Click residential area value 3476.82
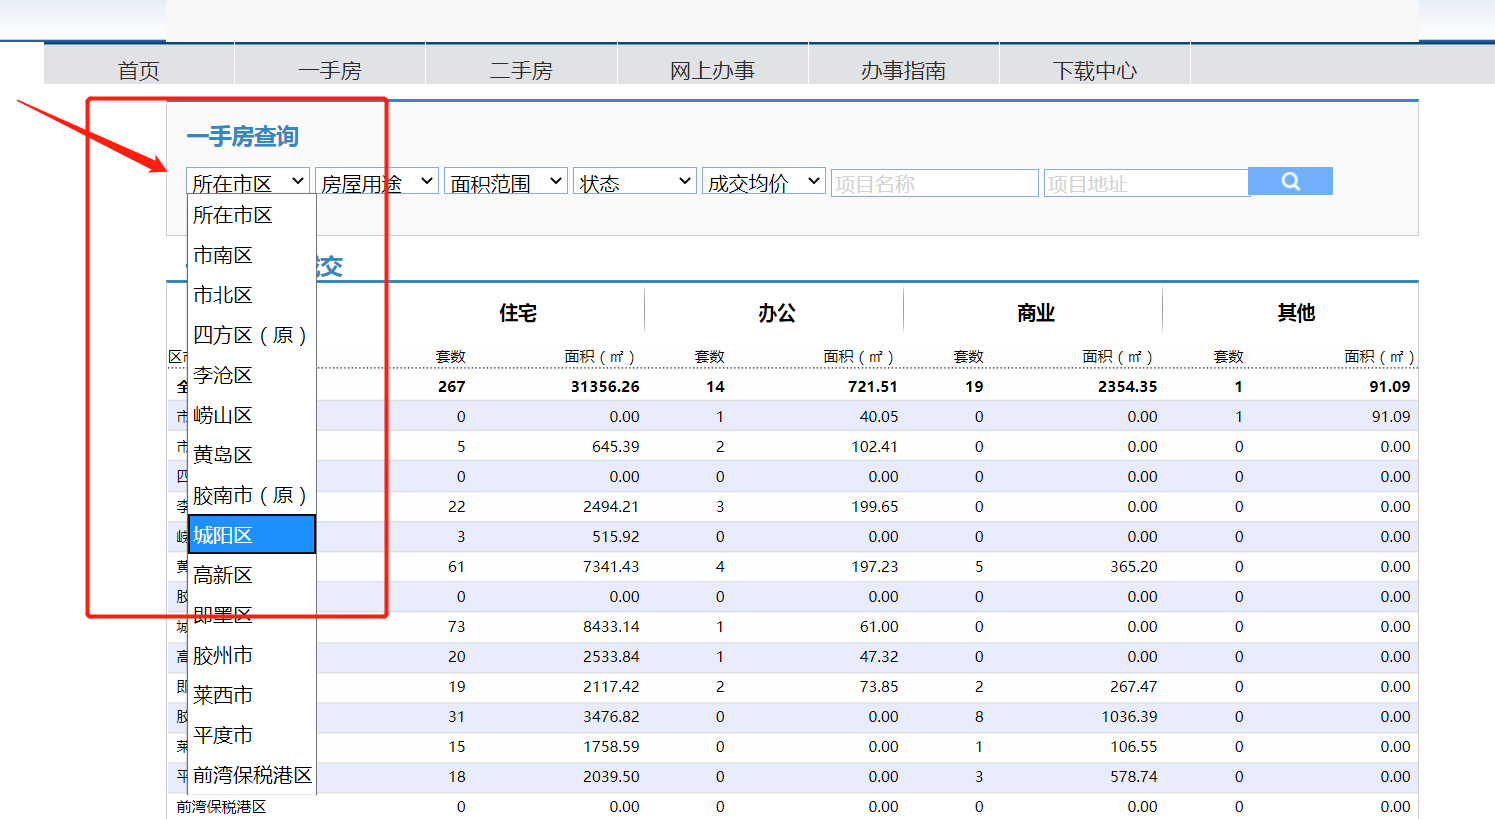Screen dimensions: 1495x819 (611, 716)
